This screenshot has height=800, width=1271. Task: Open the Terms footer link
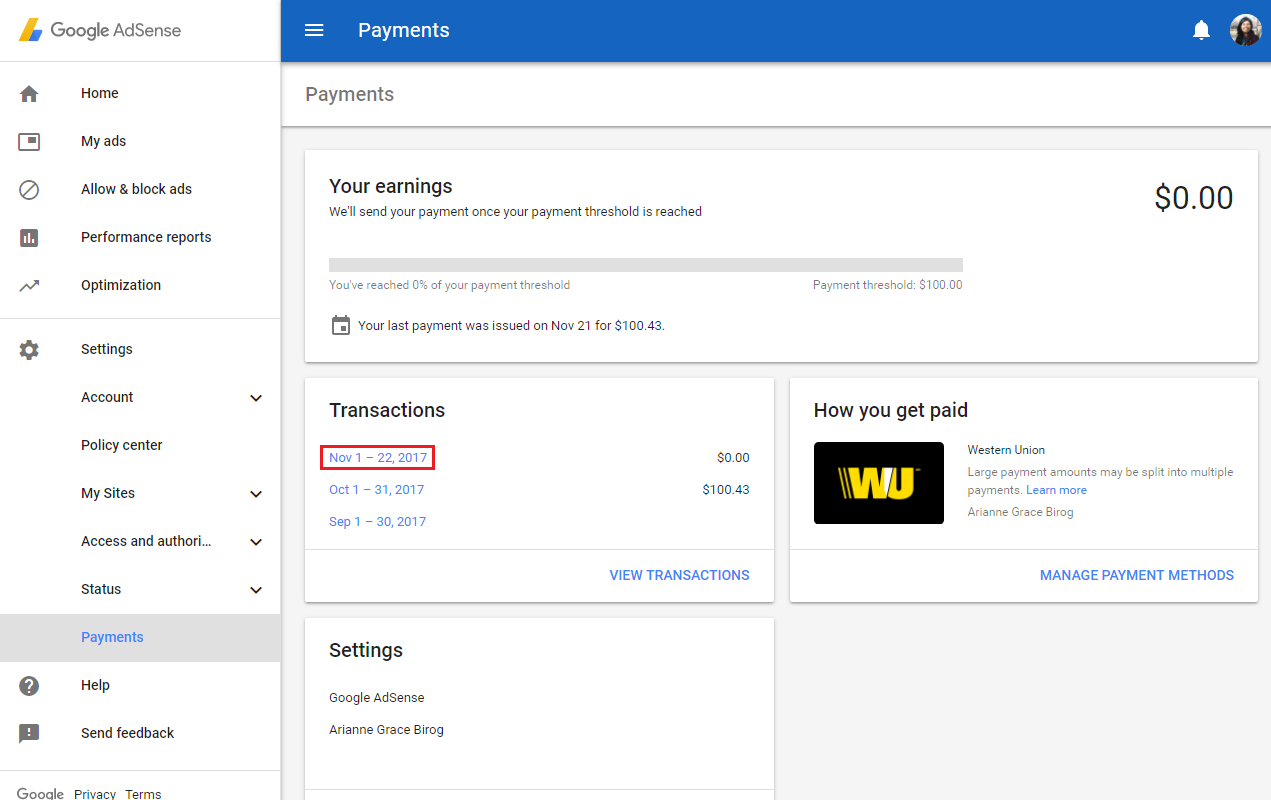(x=143, y=794)
